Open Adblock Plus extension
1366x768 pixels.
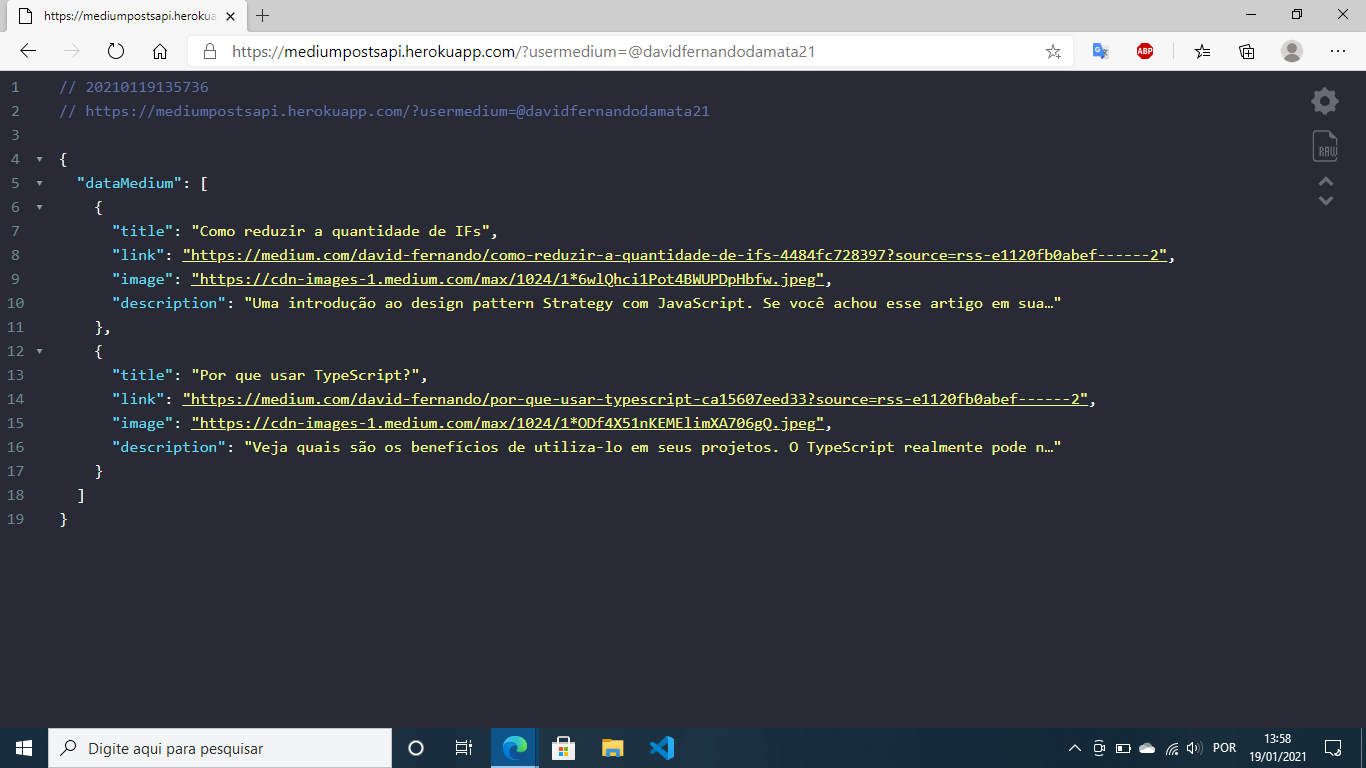click(x=1145, y=51)
